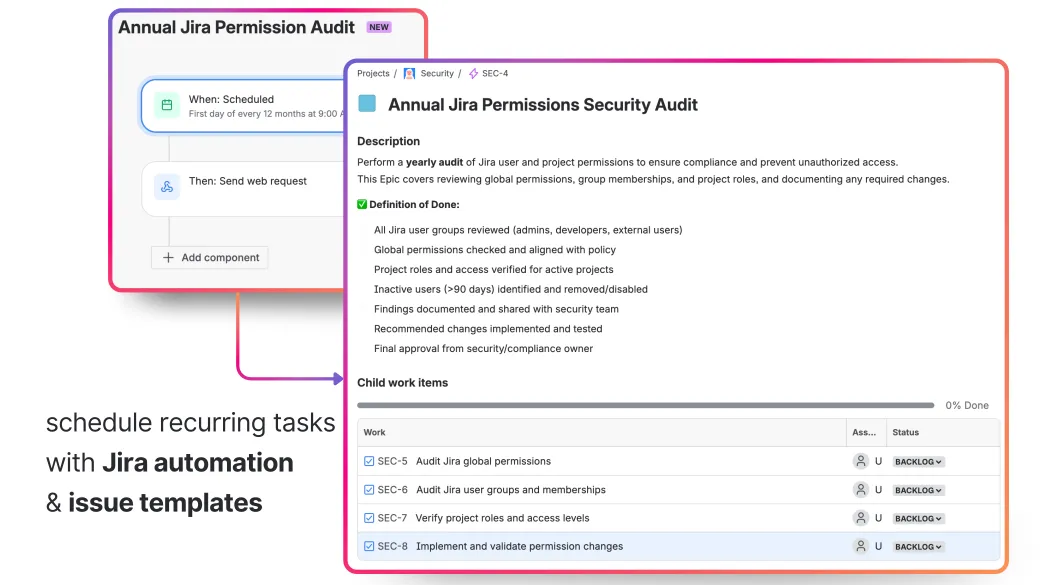This screenshot has width=1040, height=585.
Task: Click the assignee avatar on SEC-8
Action: (x=861, y=546)
